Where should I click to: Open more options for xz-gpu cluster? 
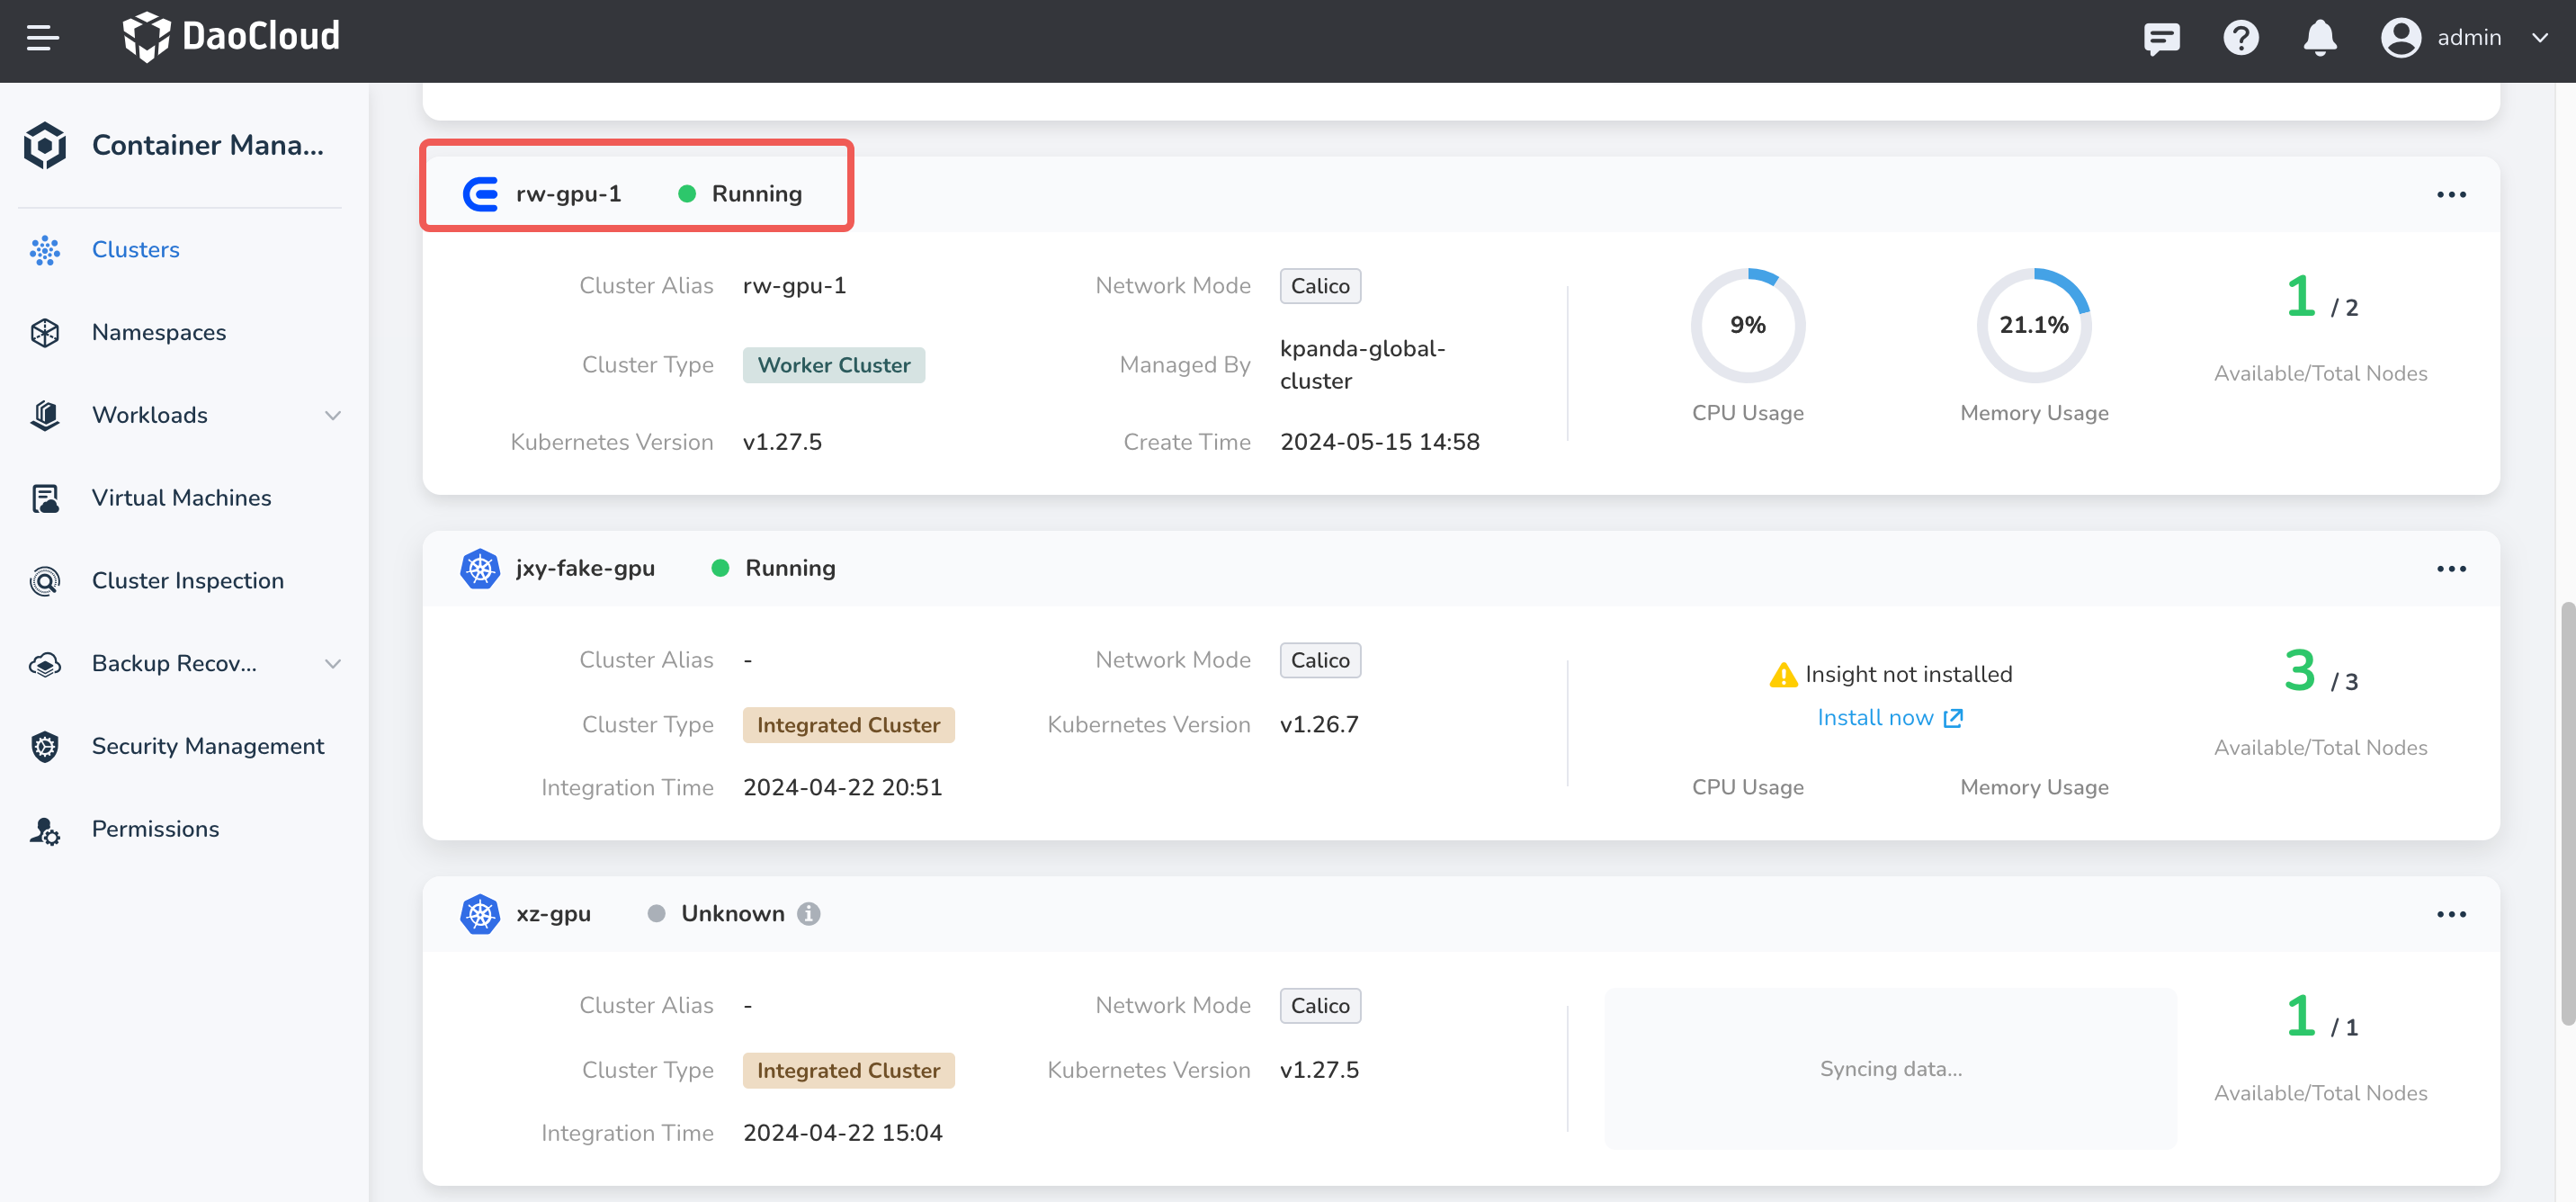[2450, 913]
